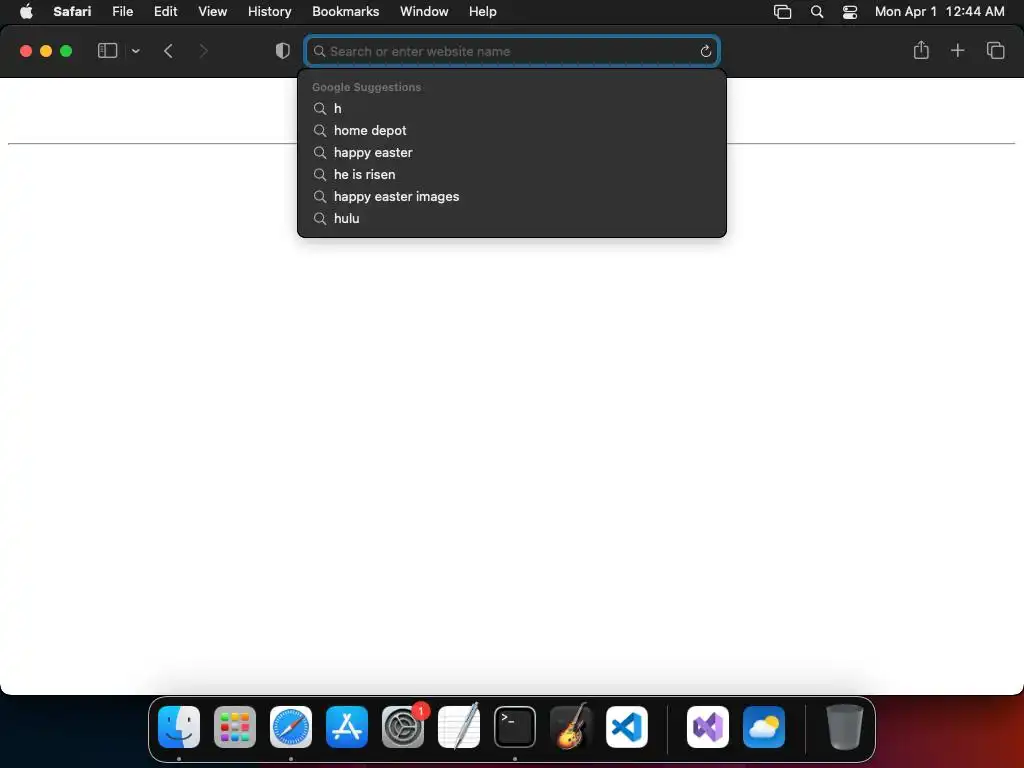The width and height of the screenshot is (1024, 768).
Task: Open the Safari application menu
Action: [72, 12]
